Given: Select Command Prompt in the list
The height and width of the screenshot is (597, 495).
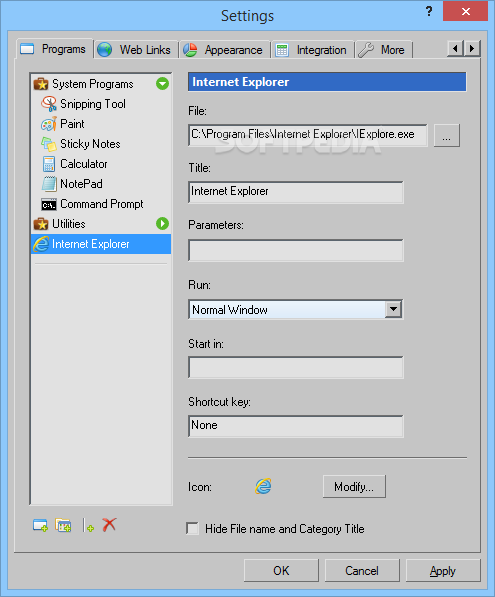Looking at the screenshot, I should [102, 204].
